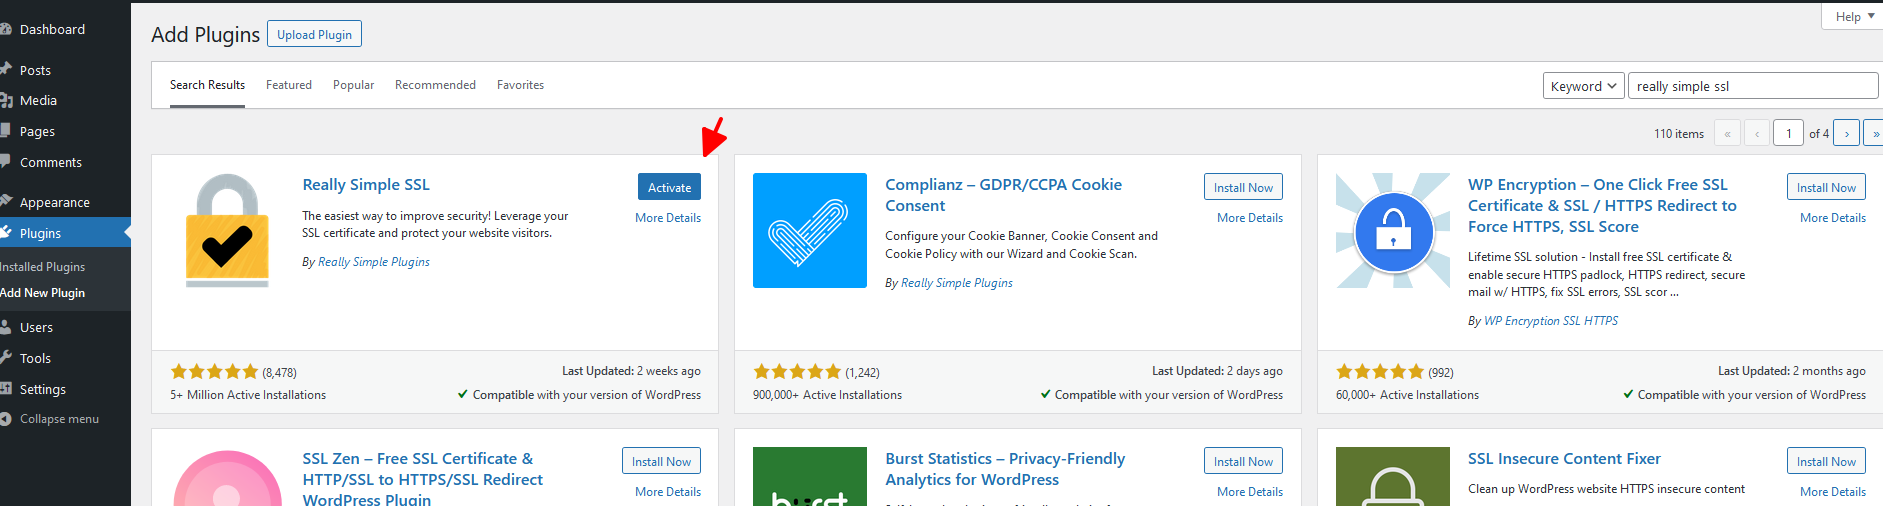Click the Tools wrench icon
This screenshot has height=506, width=1883.
click(5, 358)
